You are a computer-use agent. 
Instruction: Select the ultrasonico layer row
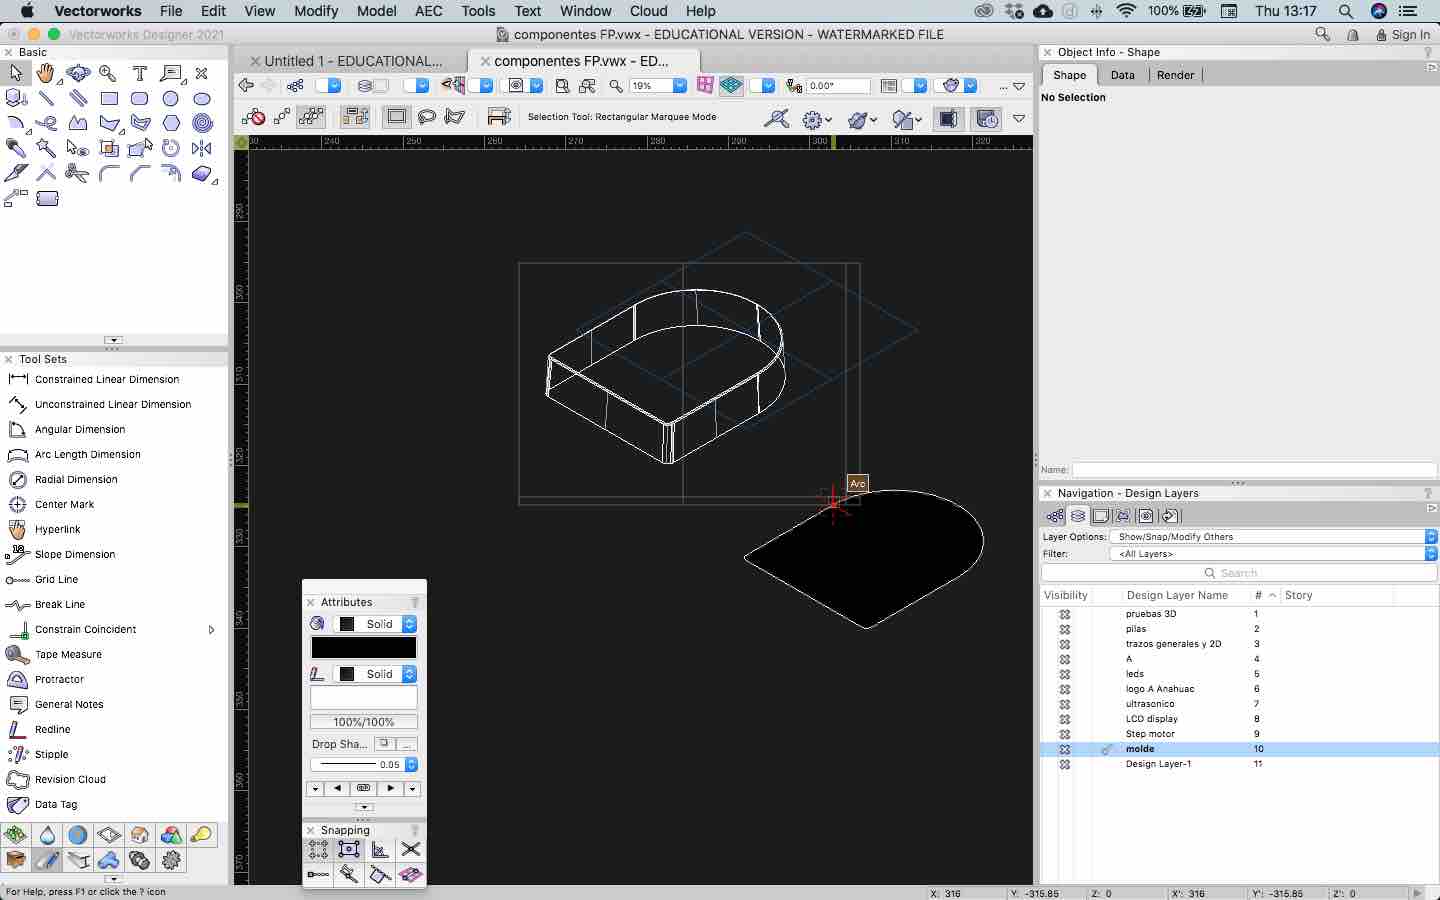coord(1239,704)
